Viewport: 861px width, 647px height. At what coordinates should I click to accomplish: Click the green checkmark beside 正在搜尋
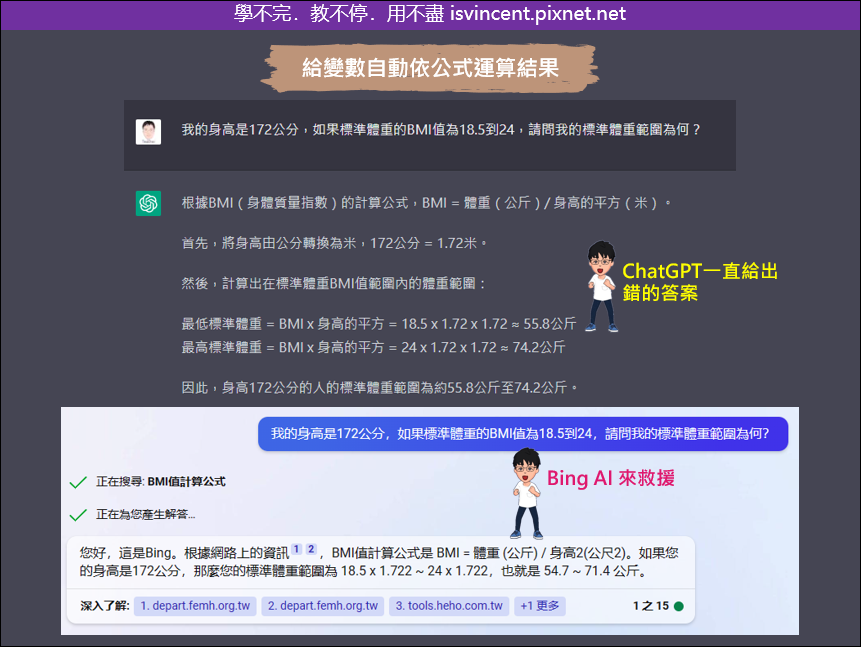click(78, 482)
